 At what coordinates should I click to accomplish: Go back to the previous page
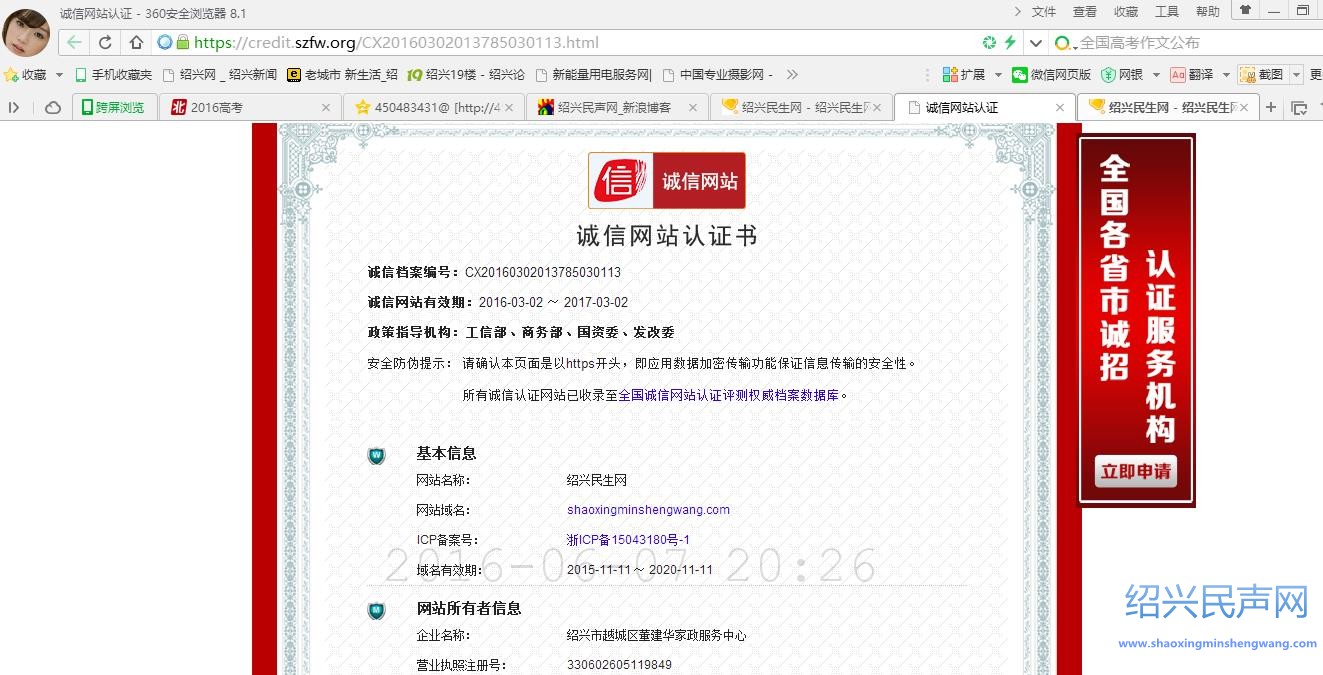[x=74, y=43]
